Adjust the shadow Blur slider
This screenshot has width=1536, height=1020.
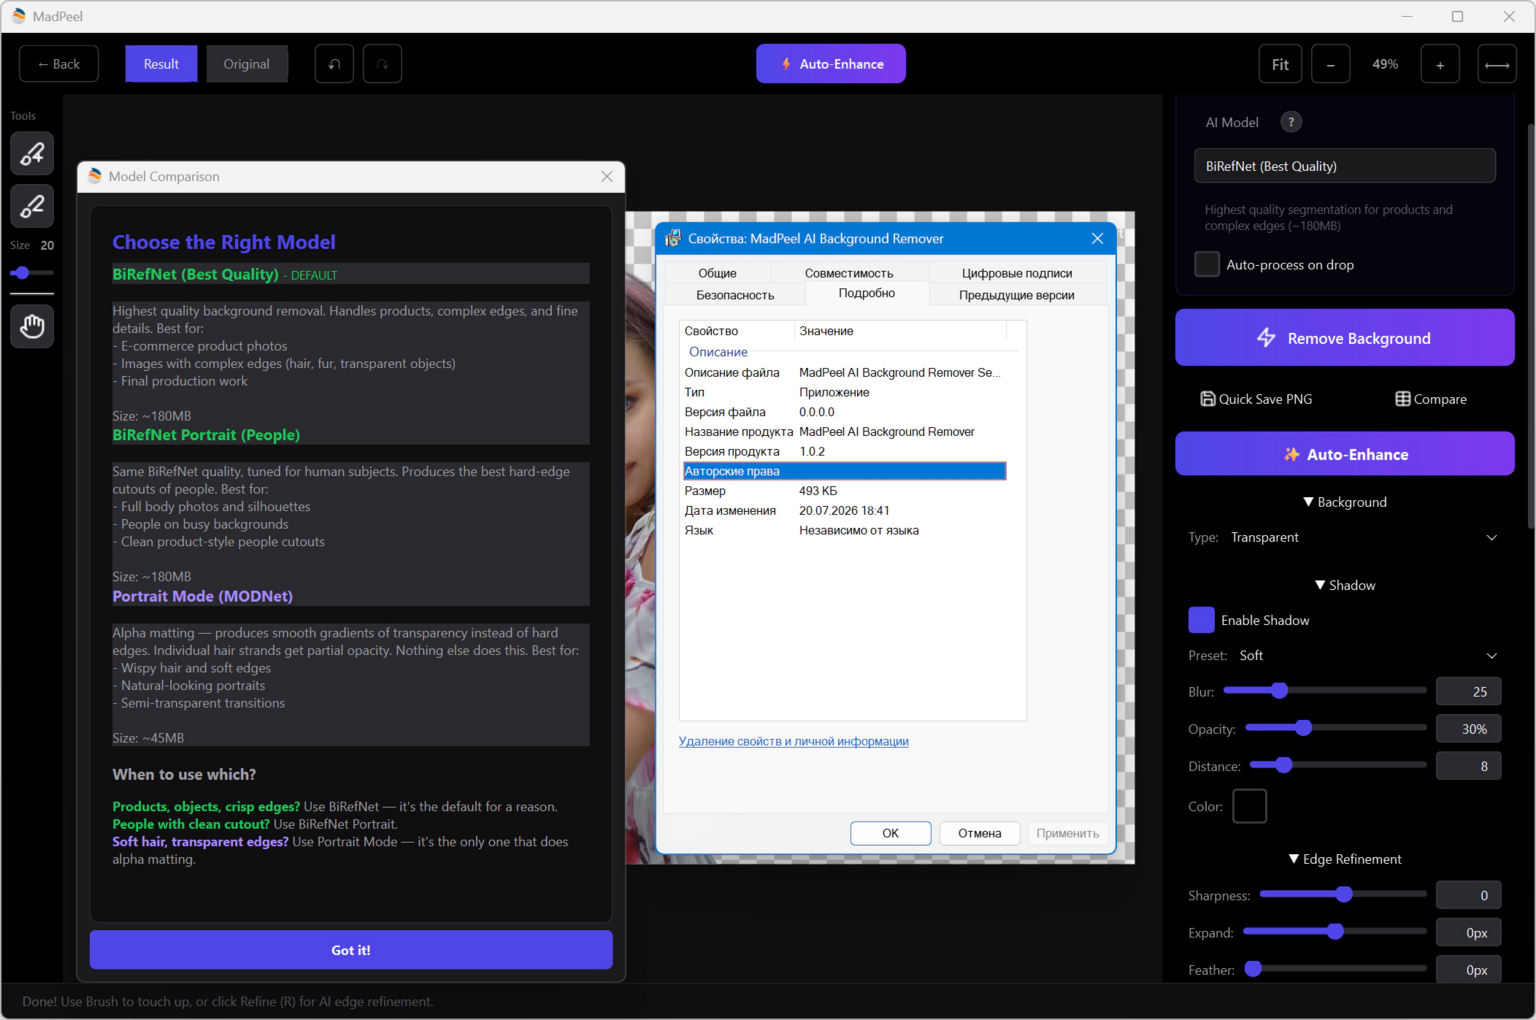[1325, 690]
